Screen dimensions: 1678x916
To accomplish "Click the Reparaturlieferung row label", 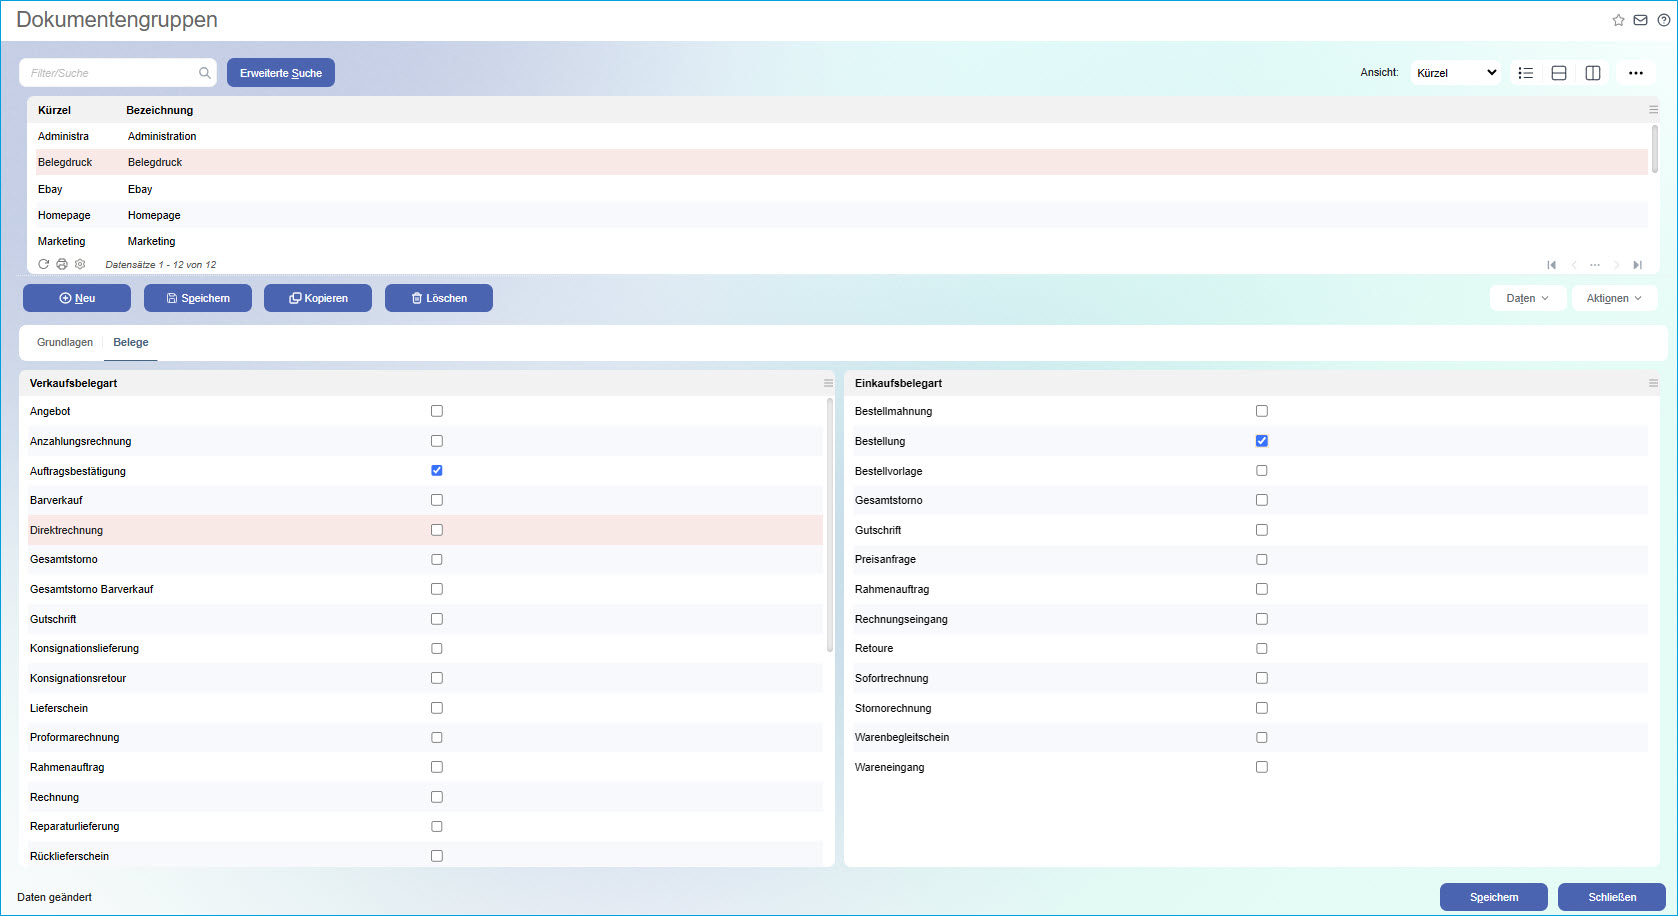I will (x=75, y=826).
